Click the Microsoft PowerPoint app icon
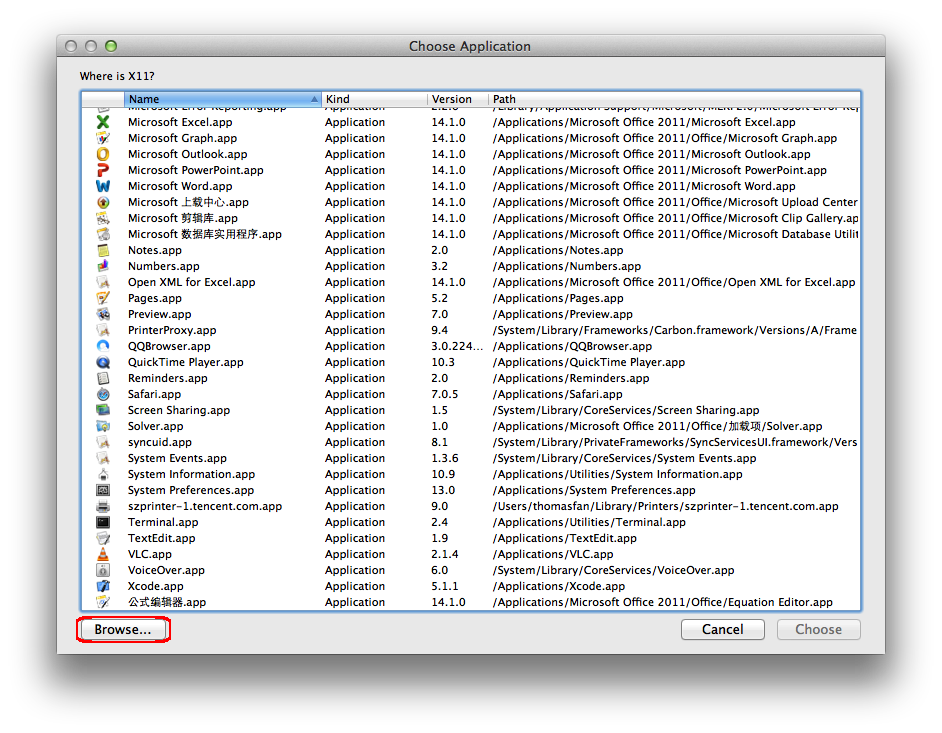 [x=103, y=170]
